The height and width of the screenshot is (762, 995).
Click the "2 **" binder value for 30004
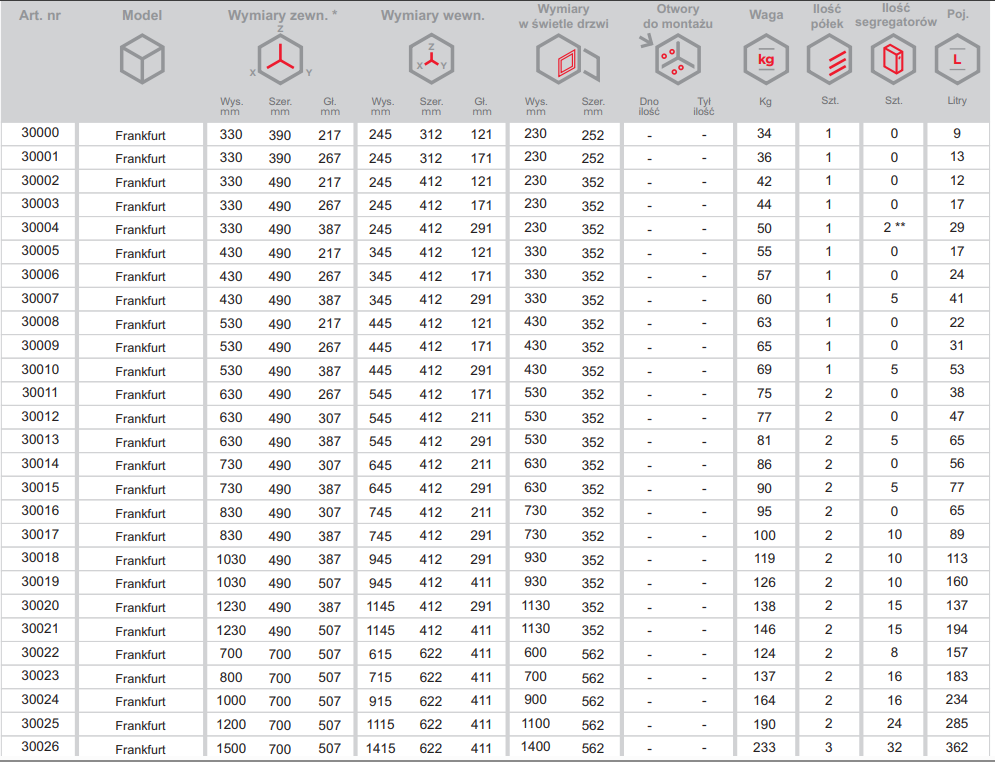coord(893,228)
